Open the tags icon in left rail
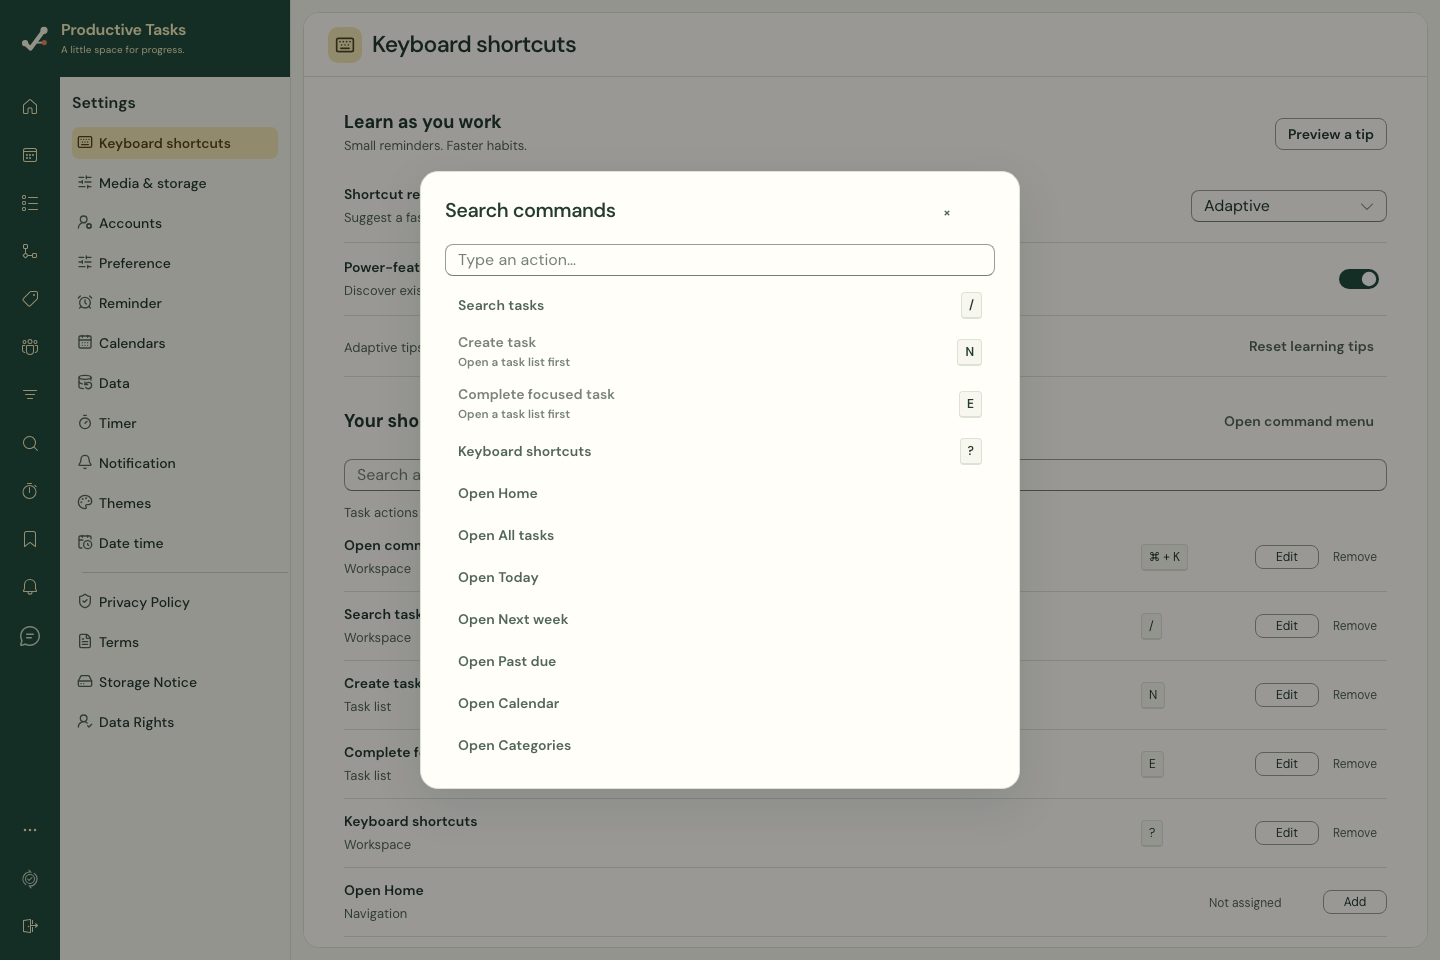 coord(30,299)
